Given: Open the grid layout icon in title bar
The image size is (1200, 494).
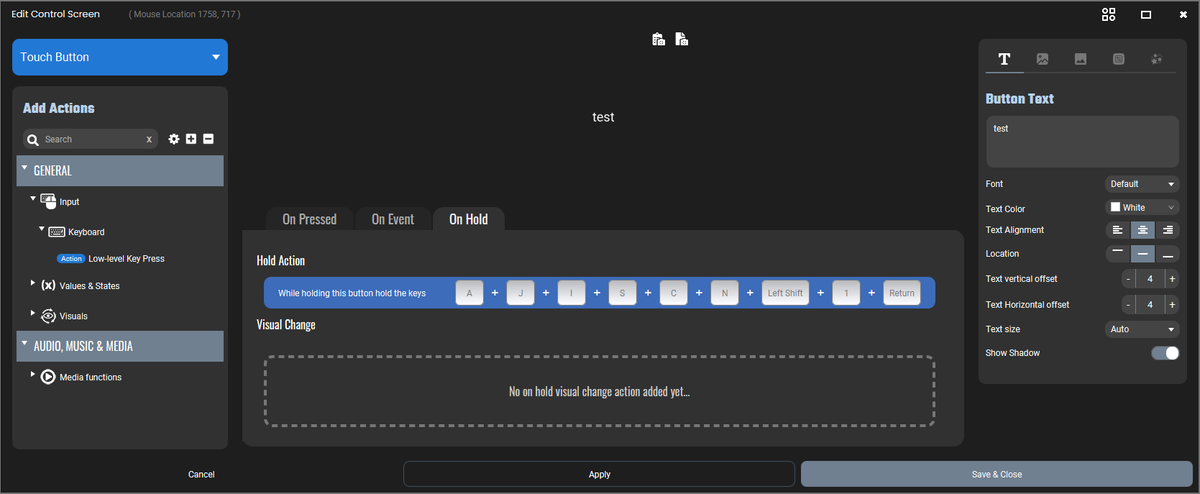Looking at the screenshot, I should [x=1108, y=14].
